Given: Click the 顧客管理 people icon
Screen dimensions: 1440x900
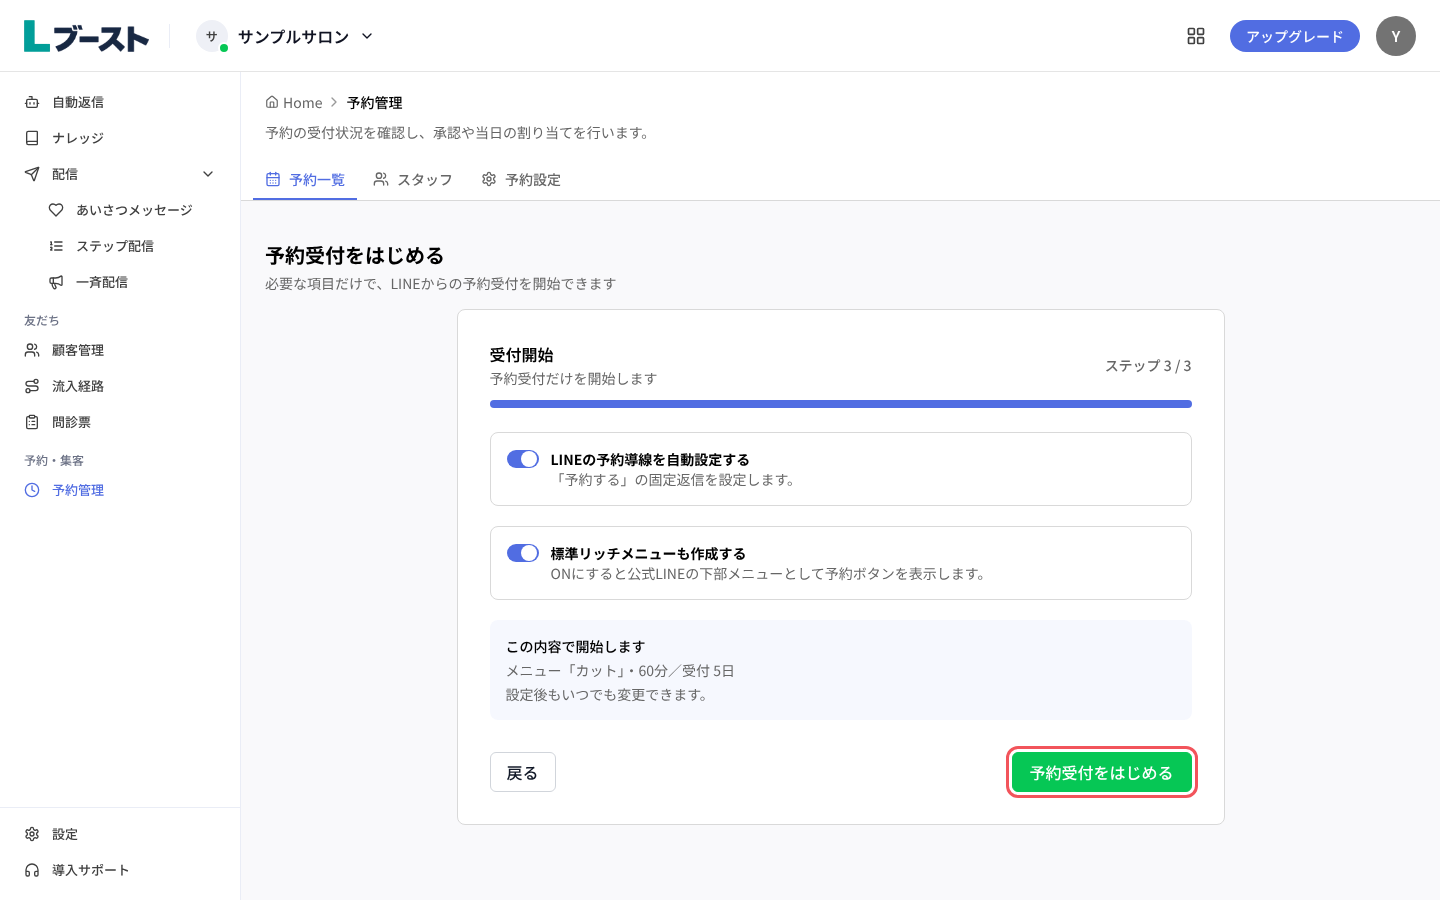Looking at the screenshot, I should [32, 350].
